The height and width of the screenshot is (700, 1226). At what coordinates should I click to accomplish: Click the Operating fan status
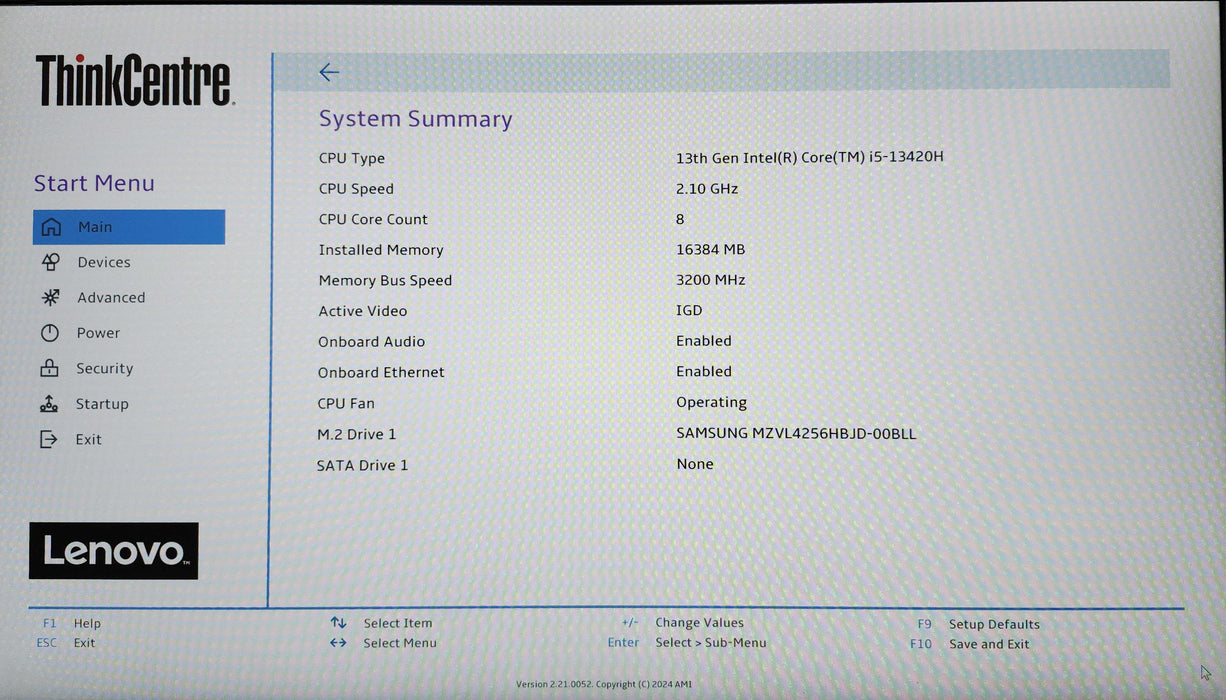(x=711, y=402)
